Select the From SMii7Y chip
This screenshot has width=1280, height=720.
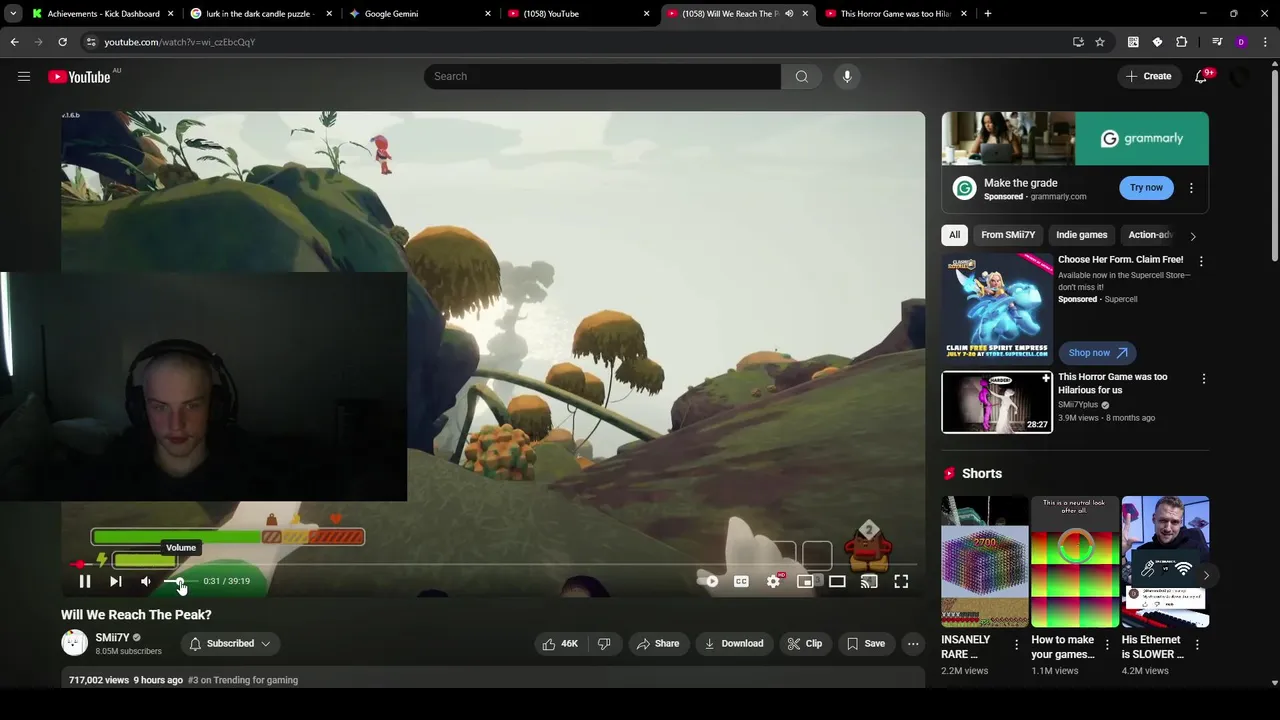coord(1008,235)
